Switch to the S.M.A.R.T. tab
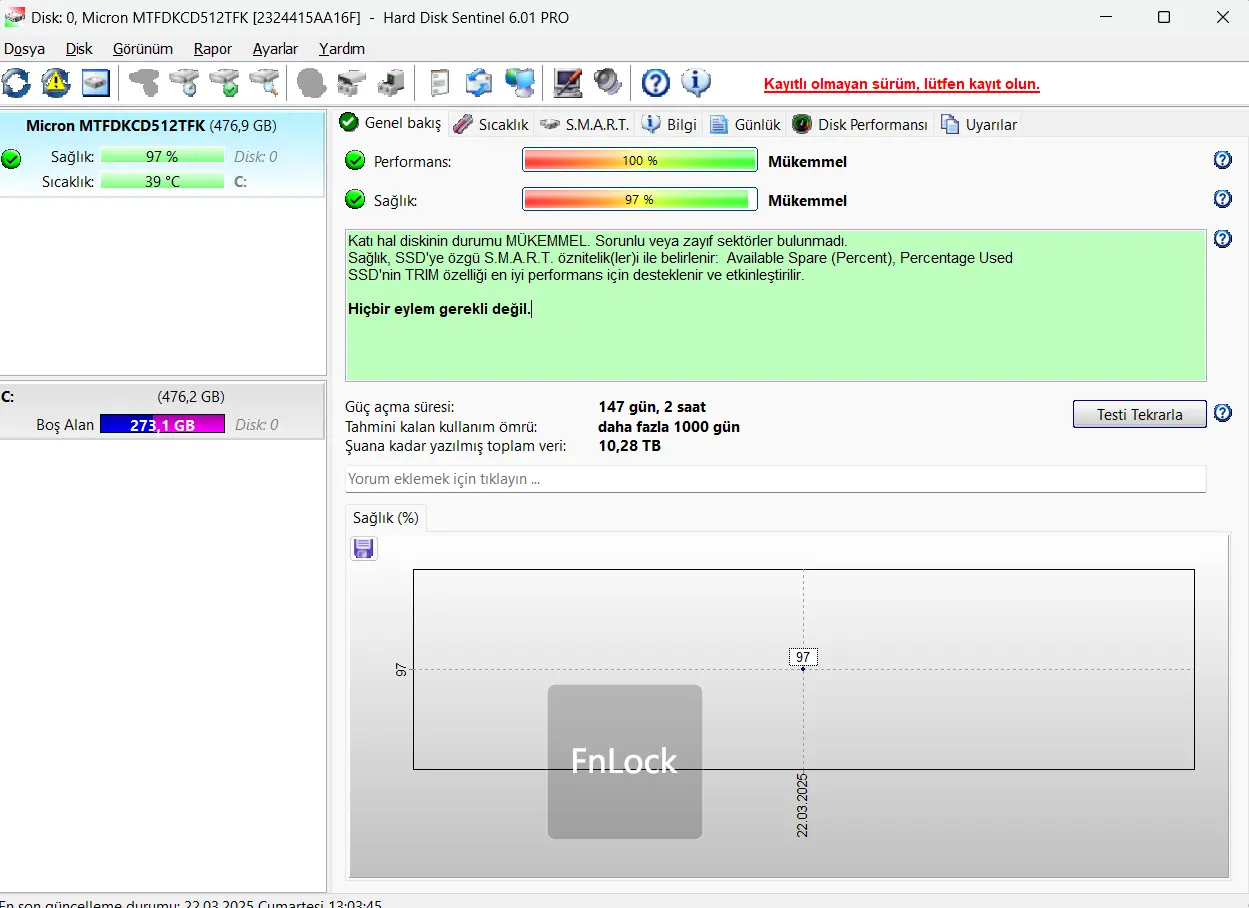This screenshot has height=908, width=1249. pos(585,124)
